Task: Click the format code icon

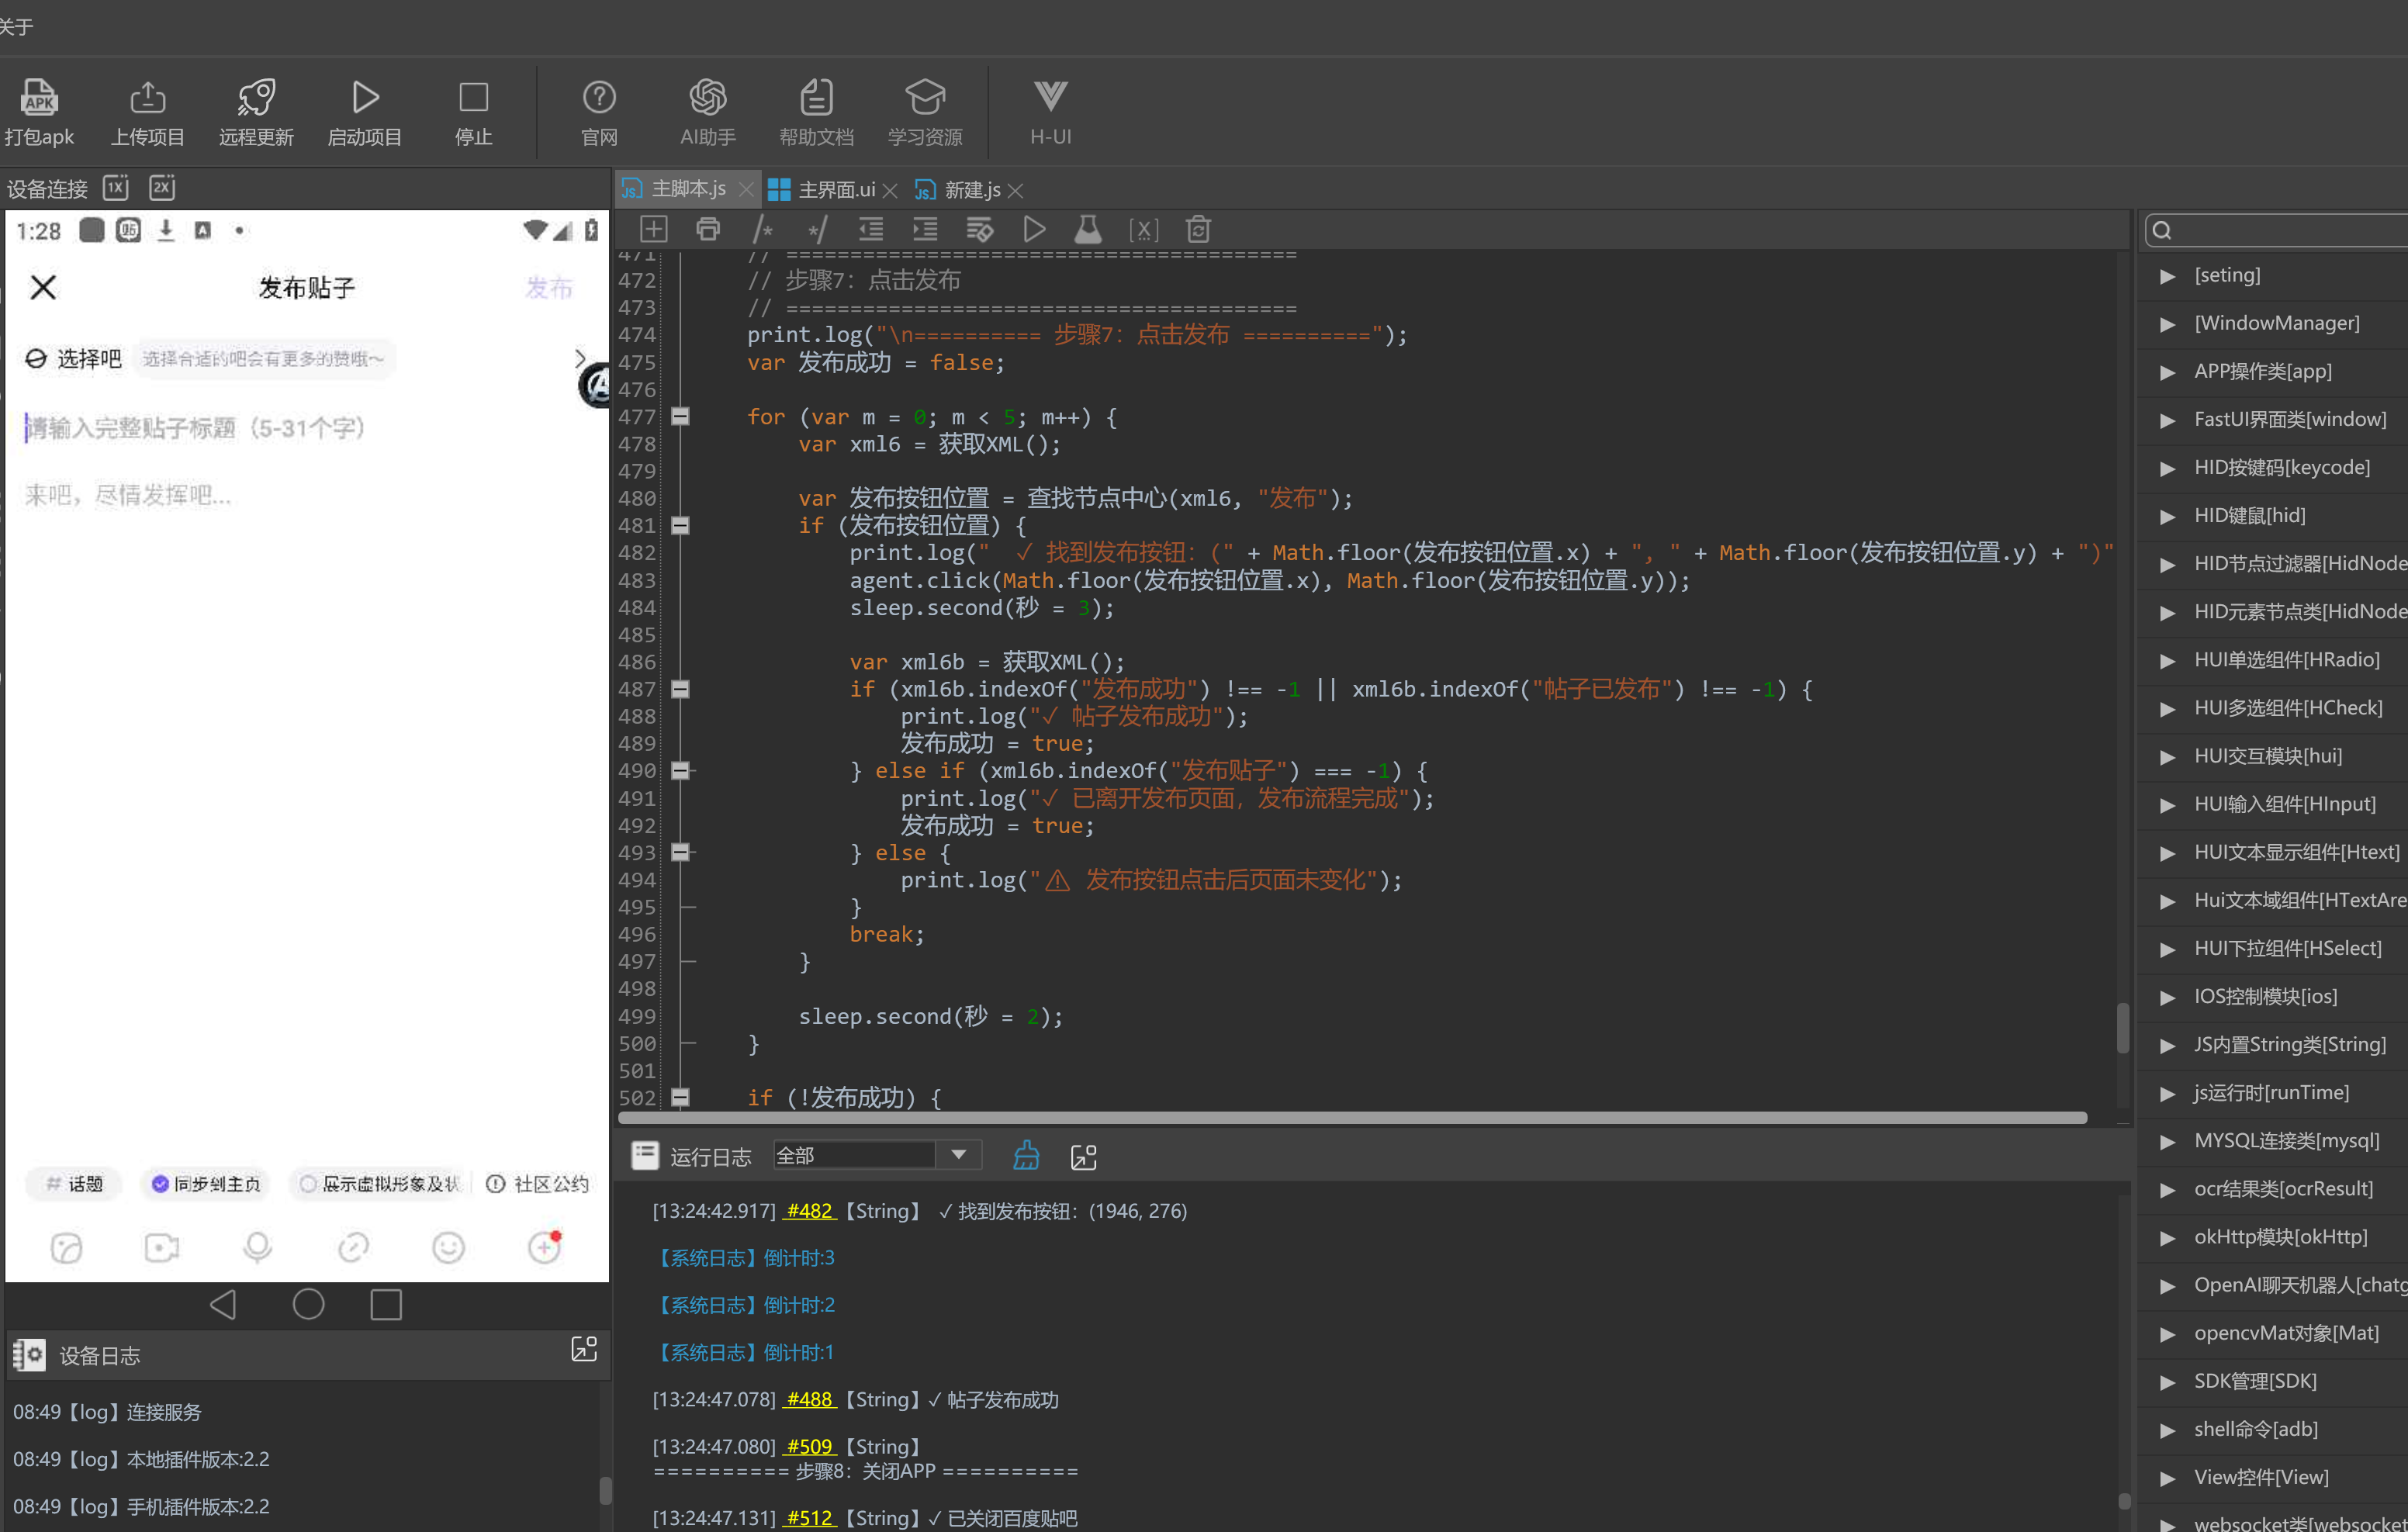Action: pyautogui.click(x=980, y=229)
